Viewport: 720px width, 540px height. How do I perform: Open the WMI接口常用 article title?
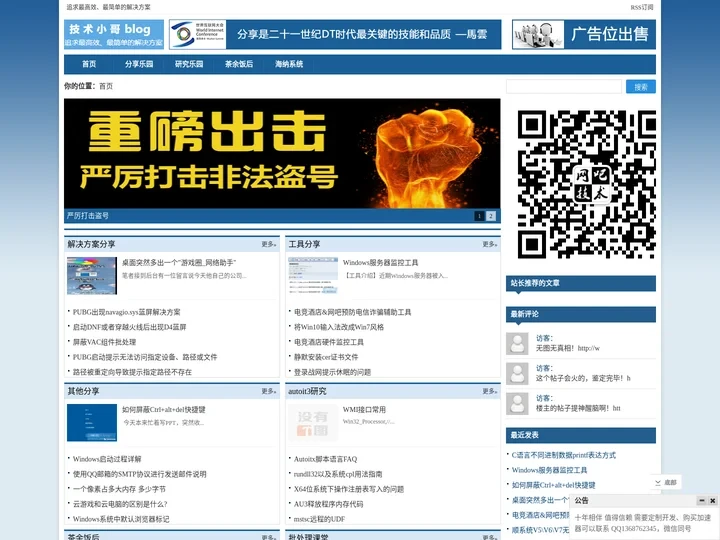[364, 410]
